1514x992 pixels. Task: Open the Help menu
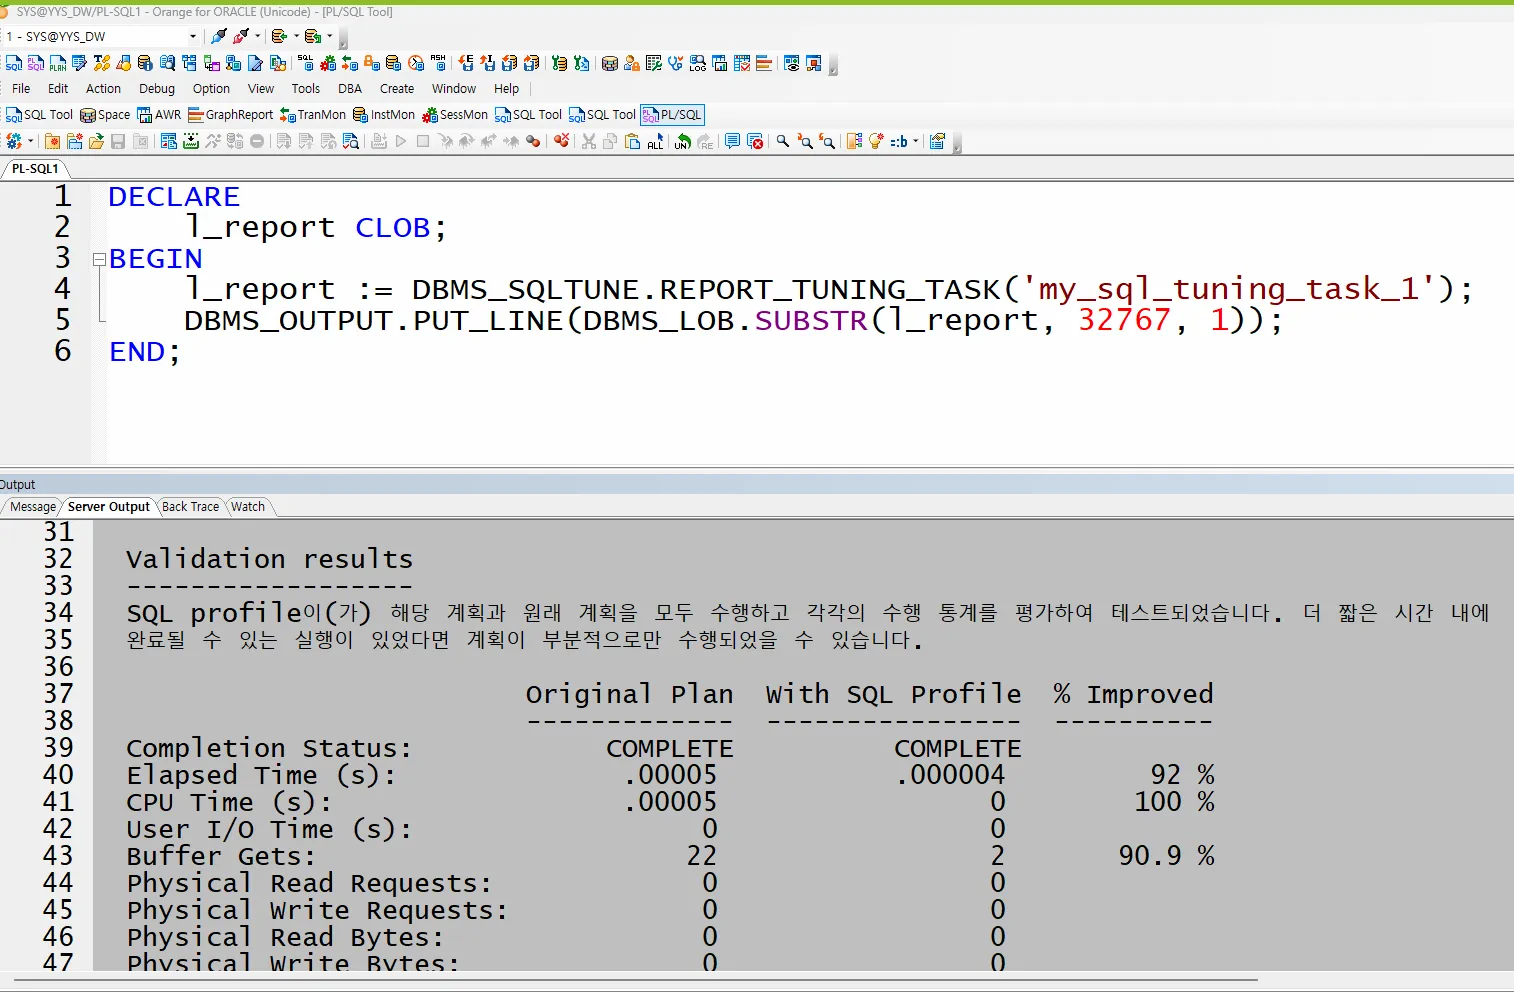point(507,89)
